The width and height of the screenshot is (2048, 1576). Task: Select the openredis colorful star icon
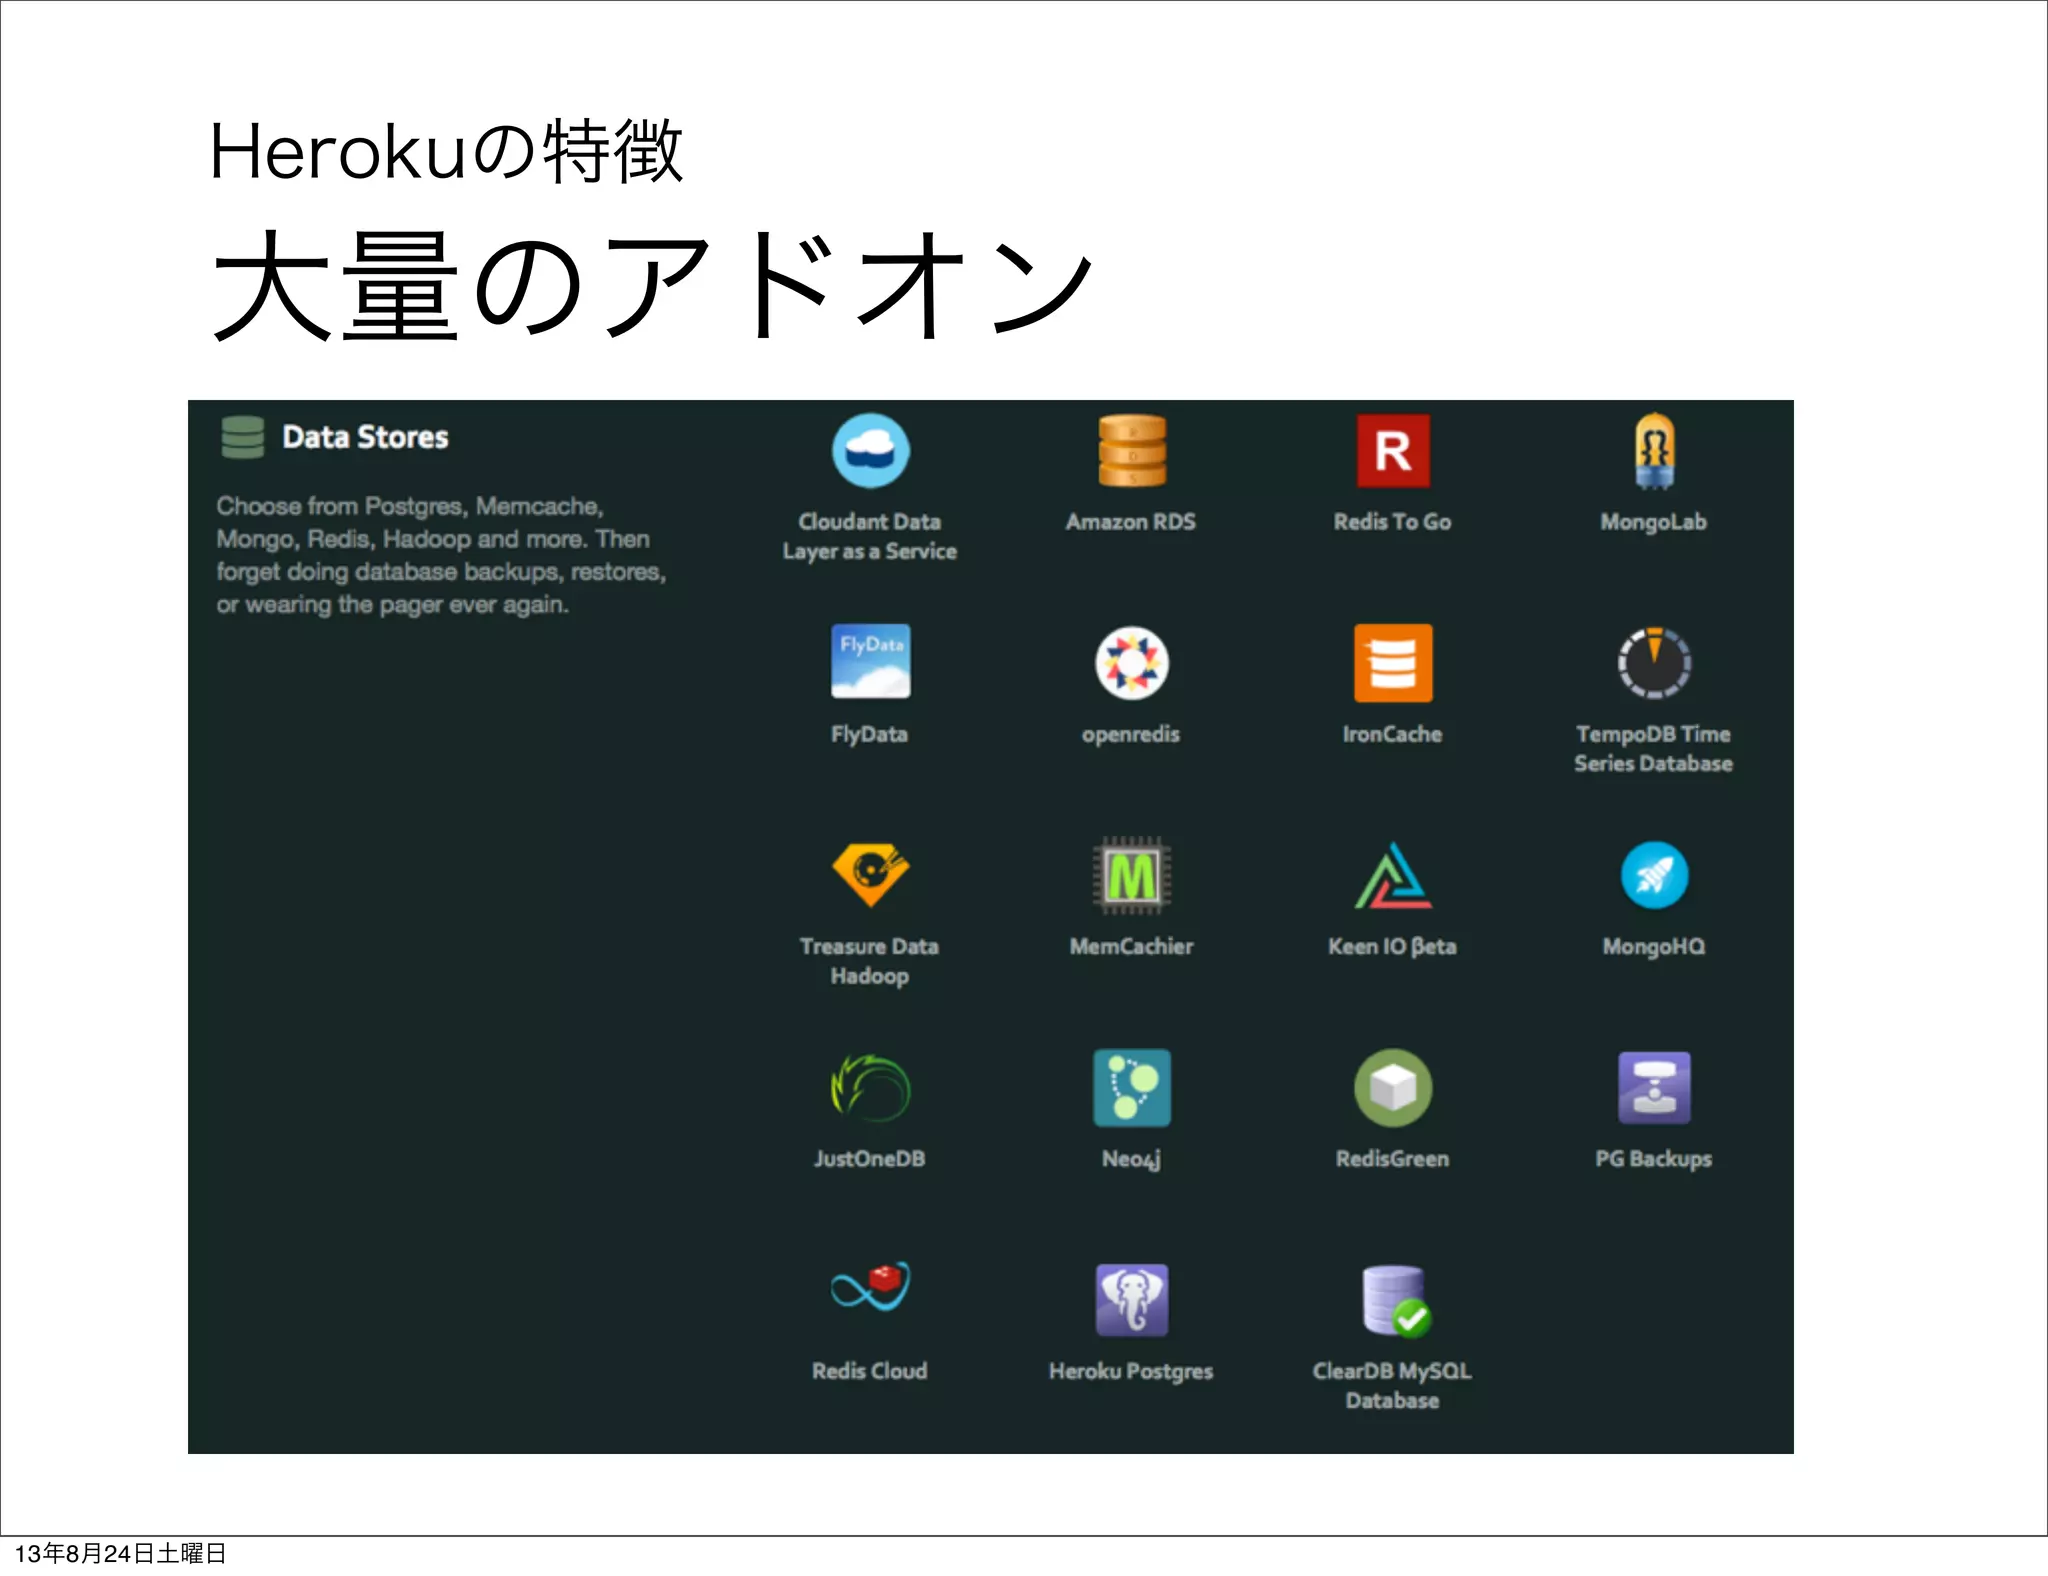(x=1132, y=662)
